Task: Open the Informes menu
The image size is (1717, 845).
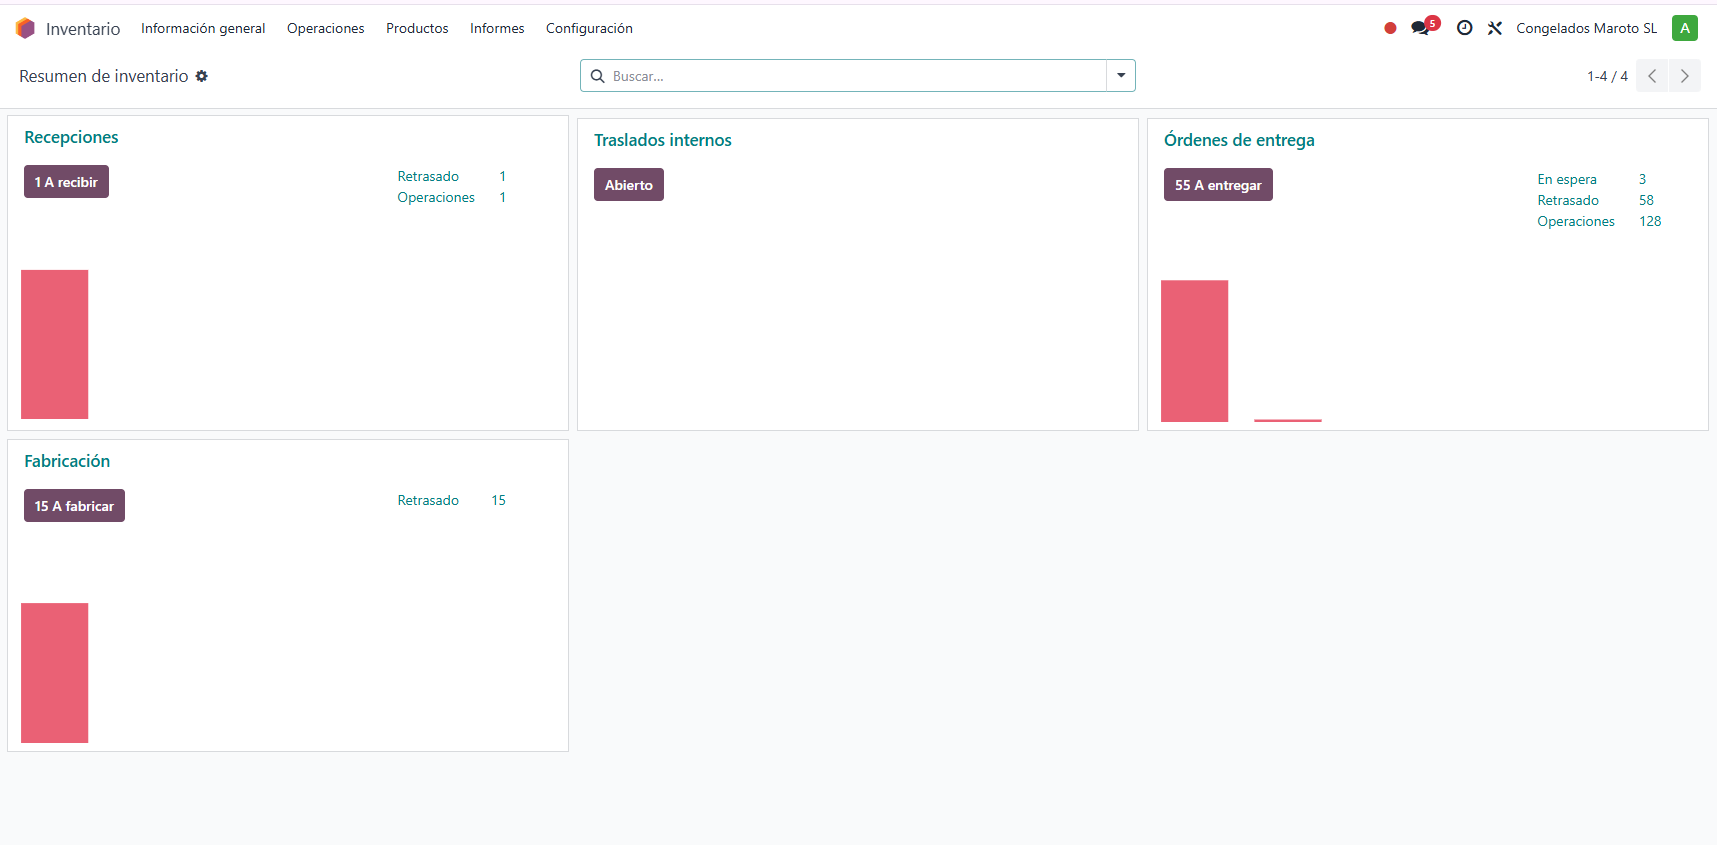Action: [x=497, y=28]
